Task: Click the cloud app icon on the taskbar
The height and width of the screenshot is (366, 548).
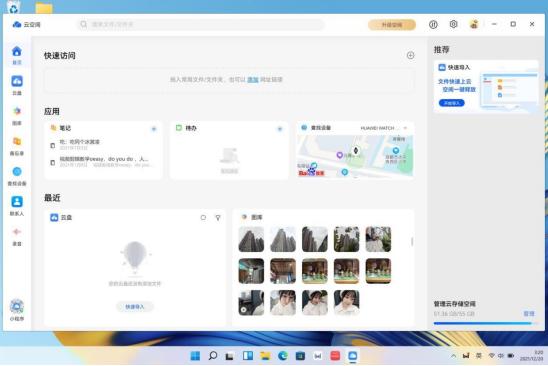Action: (x=353, y=356)
